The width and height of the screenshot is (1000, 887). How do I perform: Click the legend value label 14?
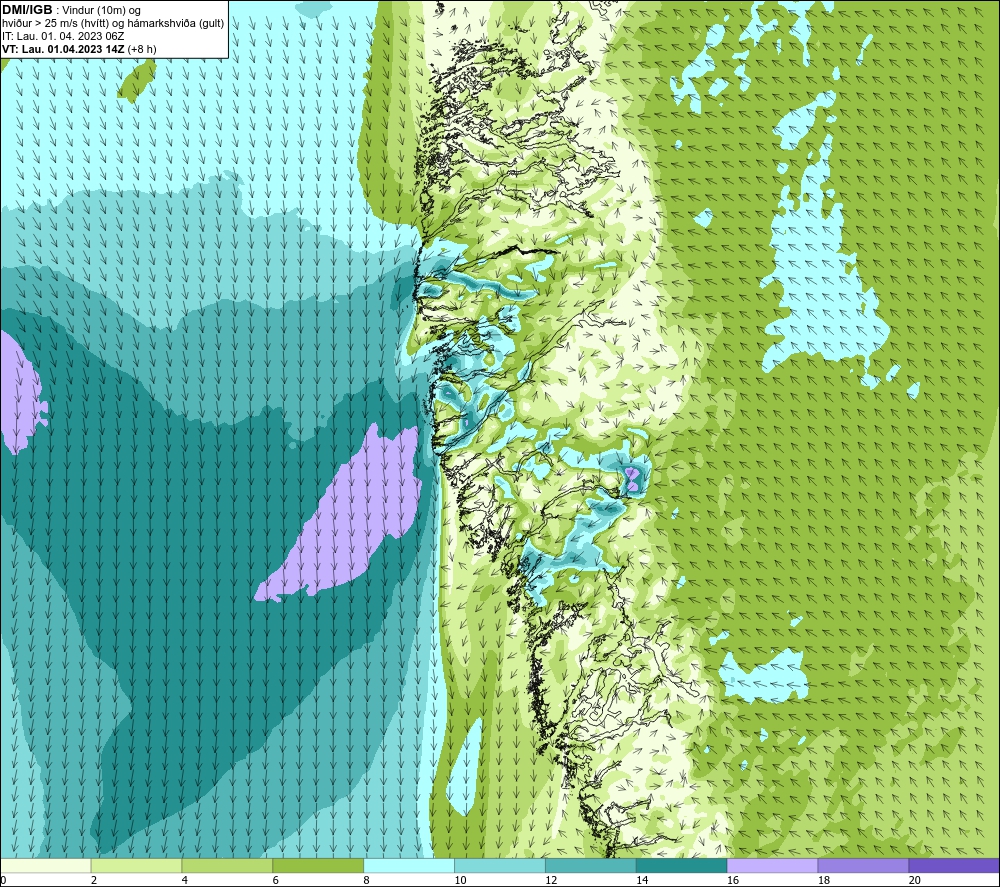(641, 881)
